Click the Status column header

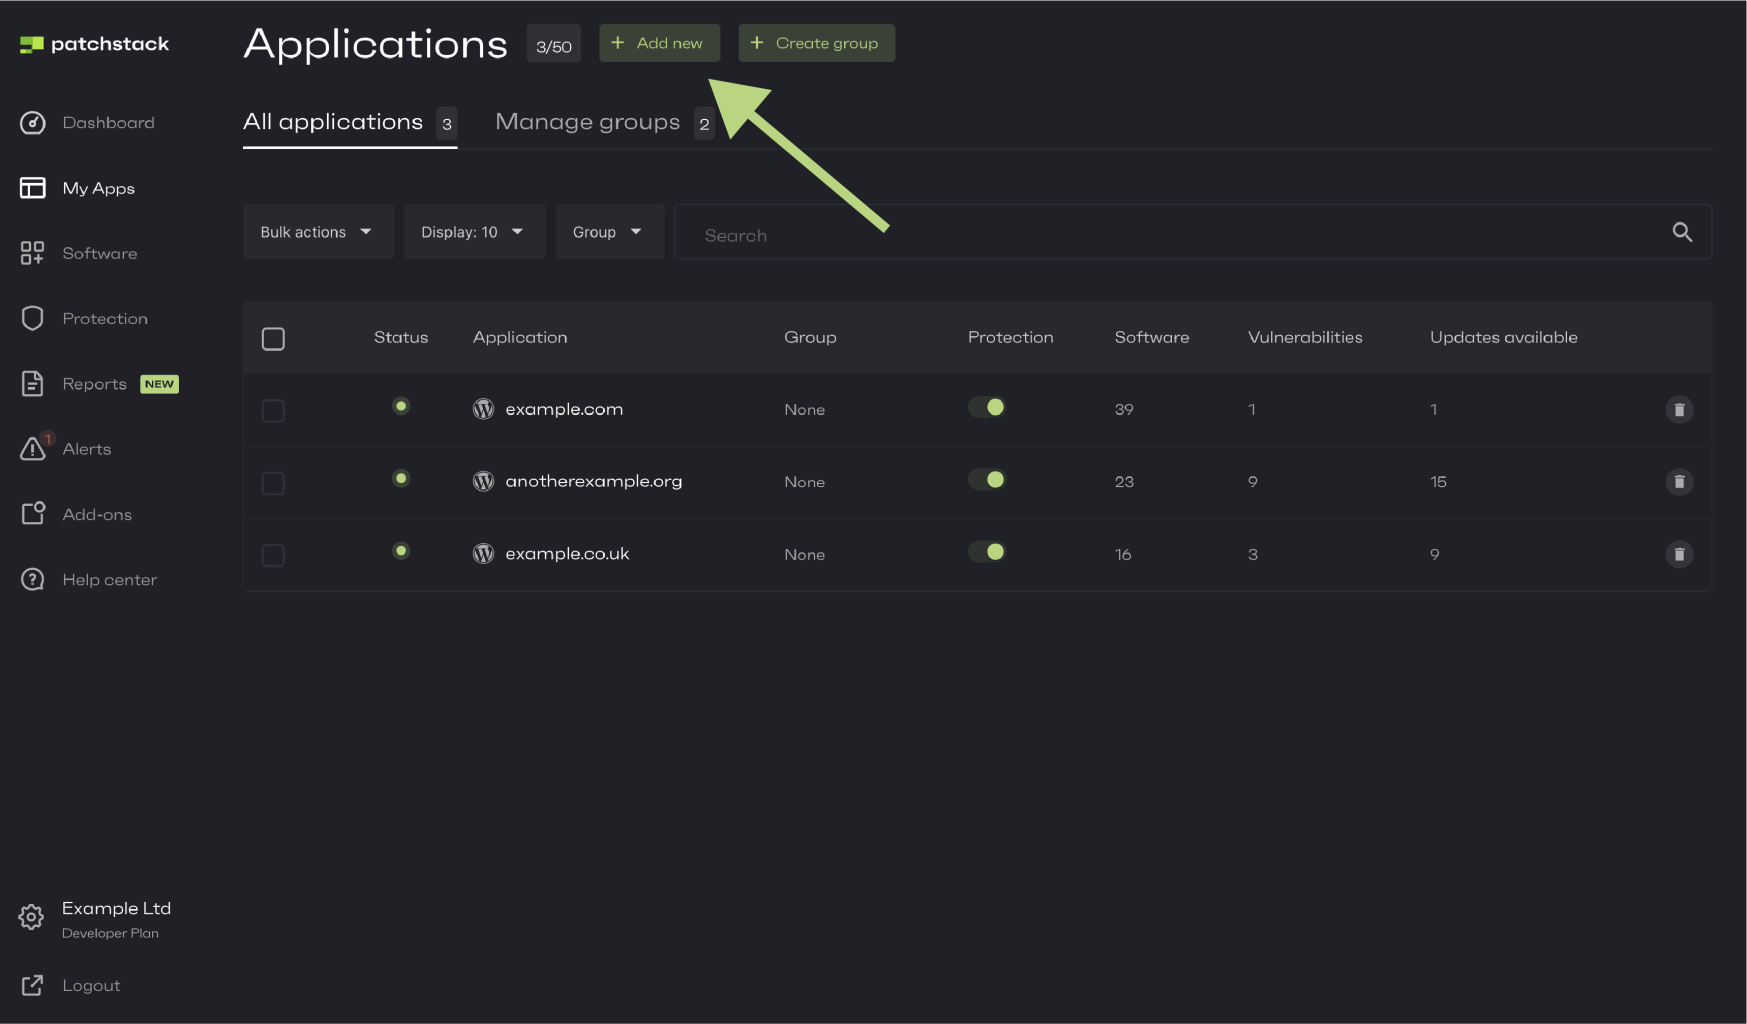pyautogui.click(x=401, y=337)
